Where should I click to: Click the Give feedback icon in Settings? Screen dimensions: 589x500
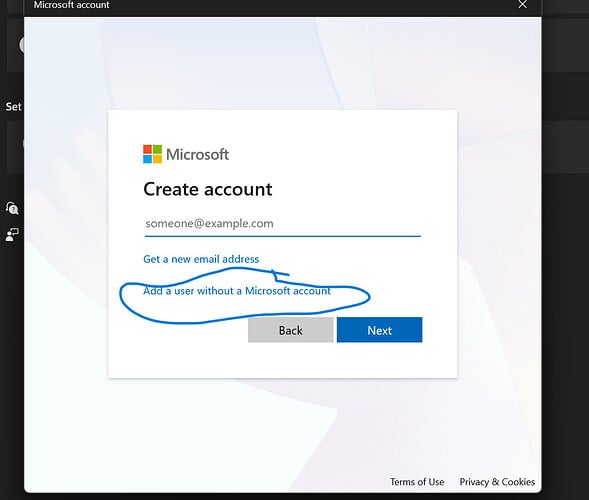point(12,235)
